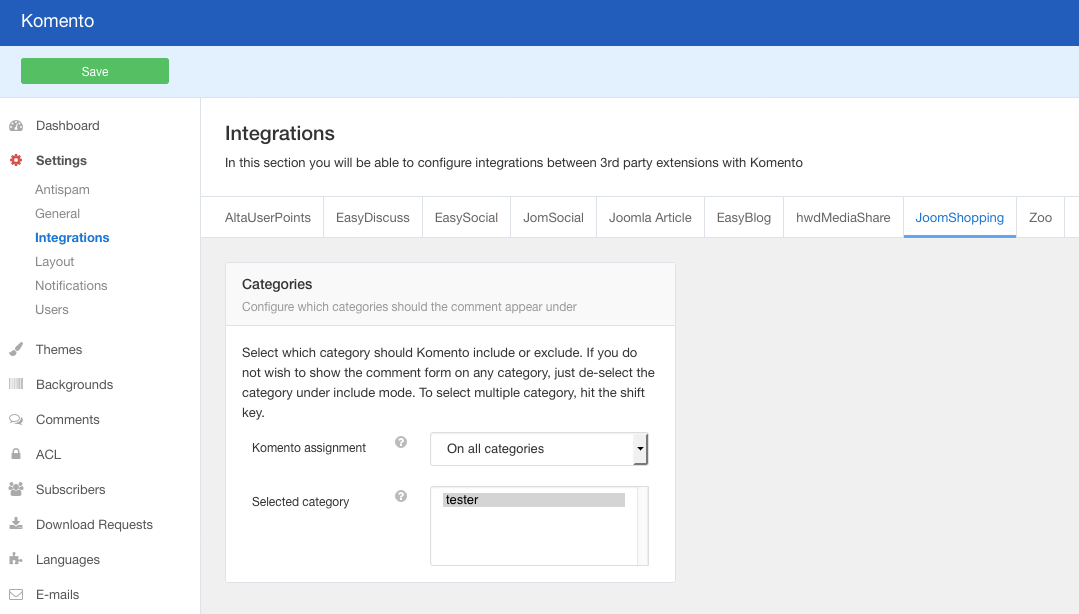
Task: Open Layout settings
Action: point(54,262)
